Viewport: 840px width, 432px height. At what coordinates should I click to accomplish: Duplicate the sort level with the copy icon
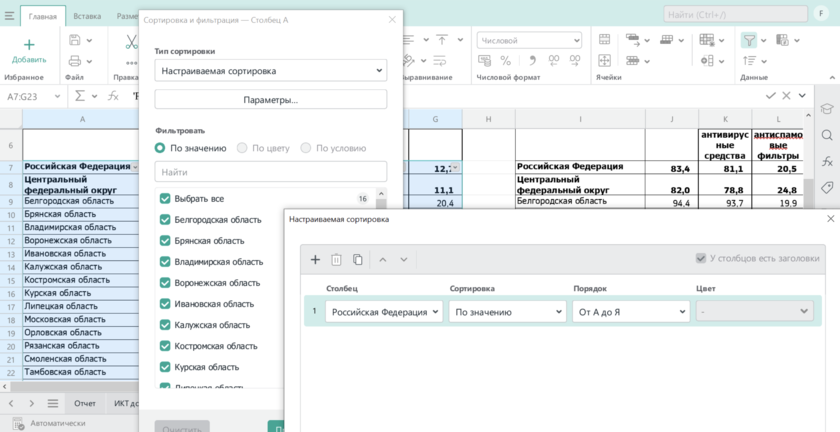pyautogui.click(x=358, y=260)
